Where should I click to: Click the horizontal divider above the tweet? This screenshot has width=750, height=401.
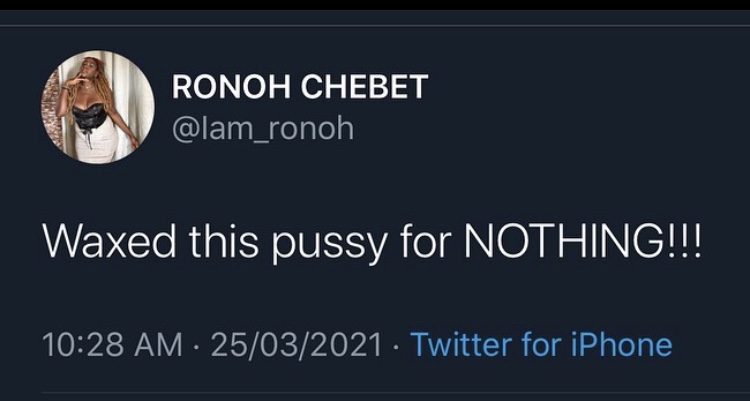pyautogui.click(x=375, y=25)
